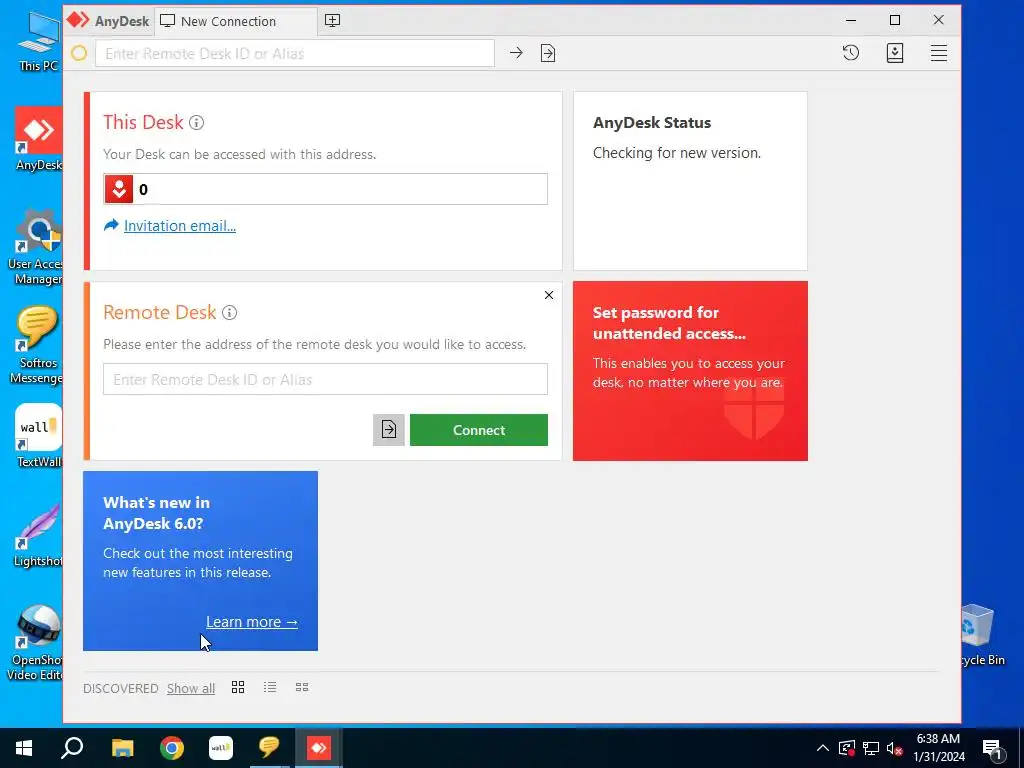This screenshot has width=1024, height=768.
Task: Select the Recycle Bin desktop icon
Action: (983, 635)
